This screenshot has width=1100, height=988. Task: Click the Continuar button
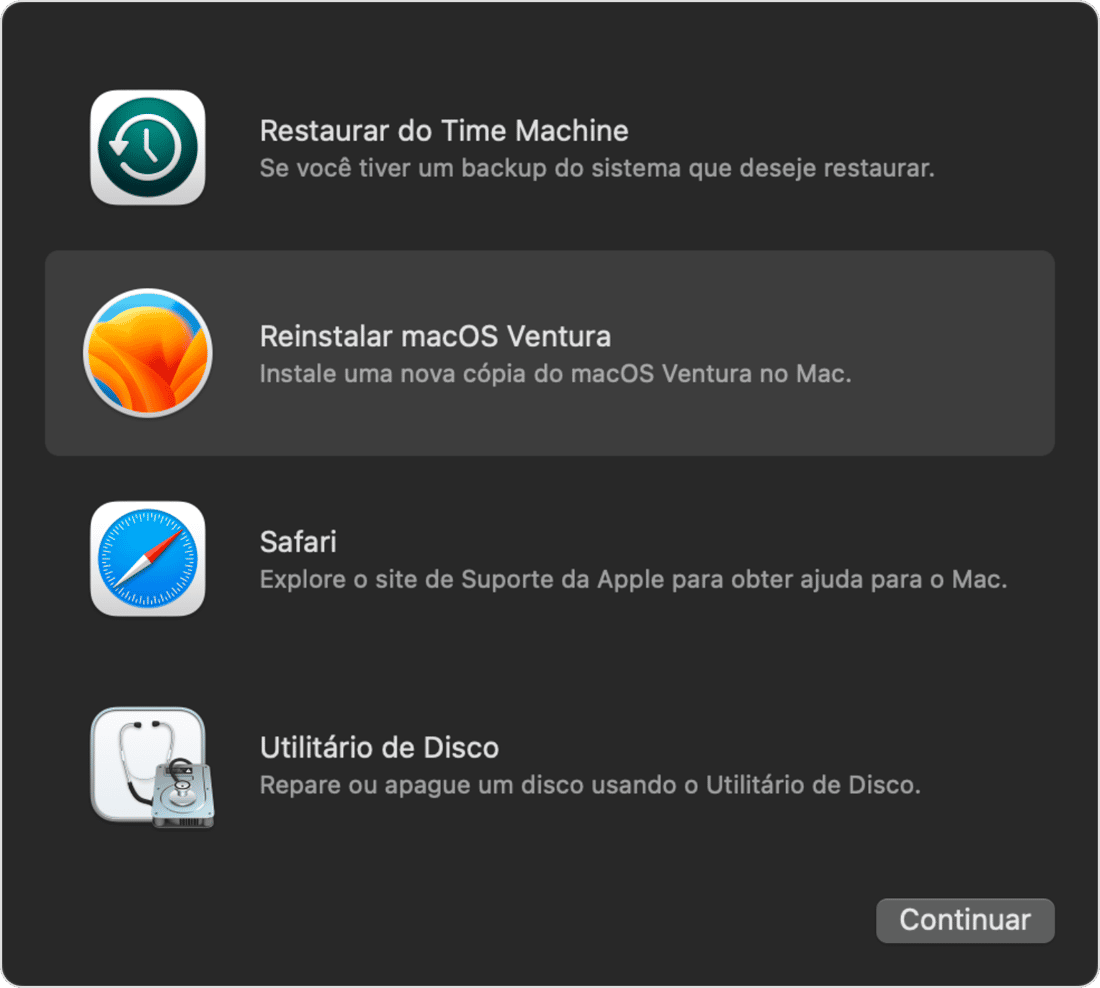coord(965,920)
